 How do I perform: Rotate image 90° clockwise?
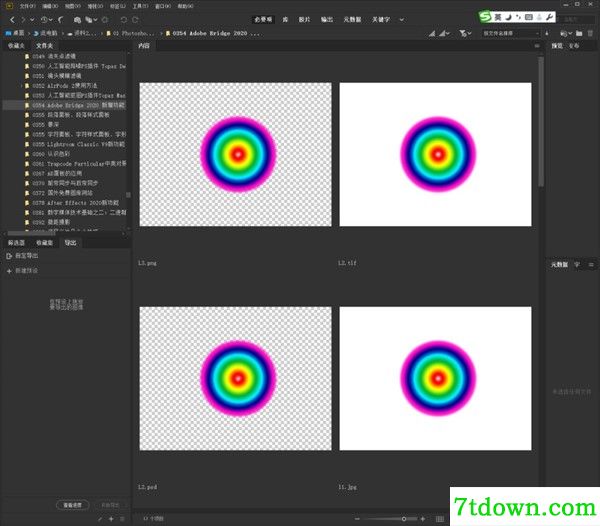click(x=135, y=20)
